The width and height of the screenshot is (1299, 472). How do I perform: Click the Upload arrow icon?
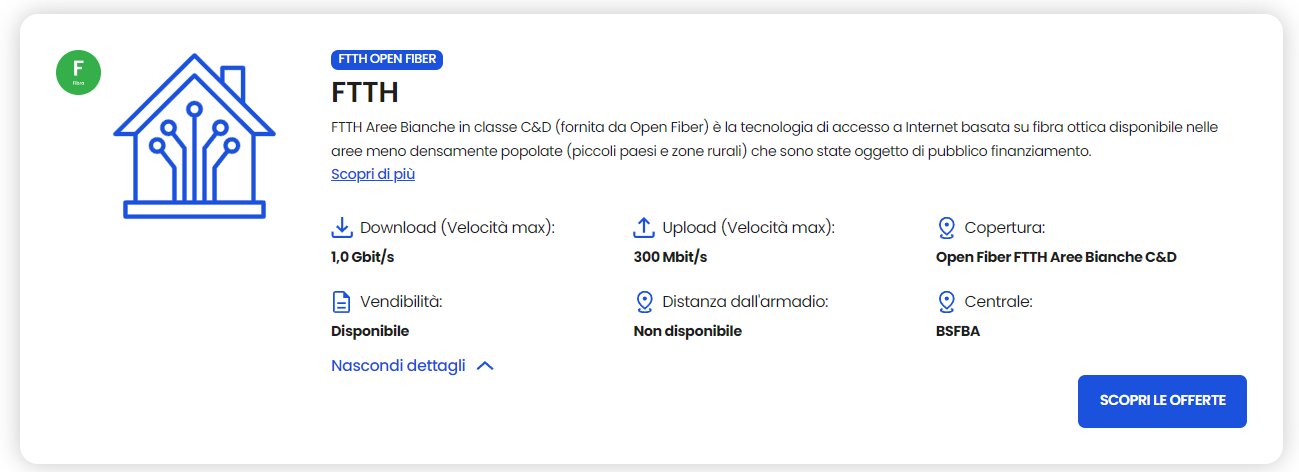644,228
